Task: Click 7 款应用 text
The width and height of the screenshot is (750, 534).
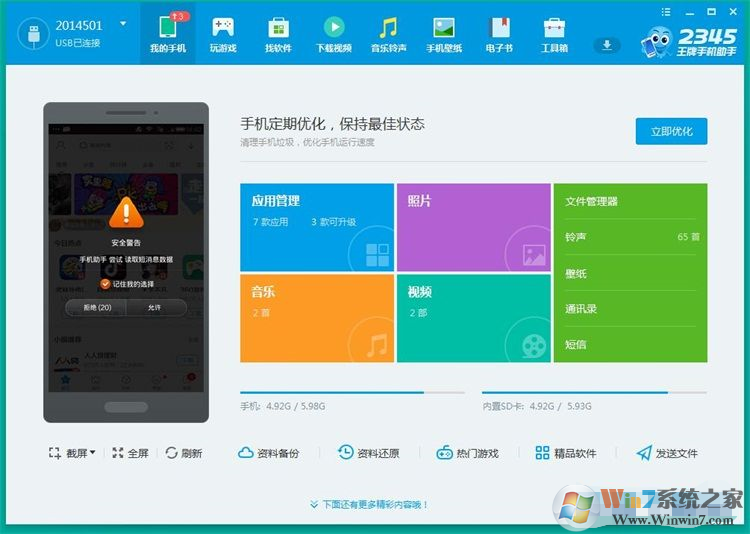Action: tap(271, 222)
